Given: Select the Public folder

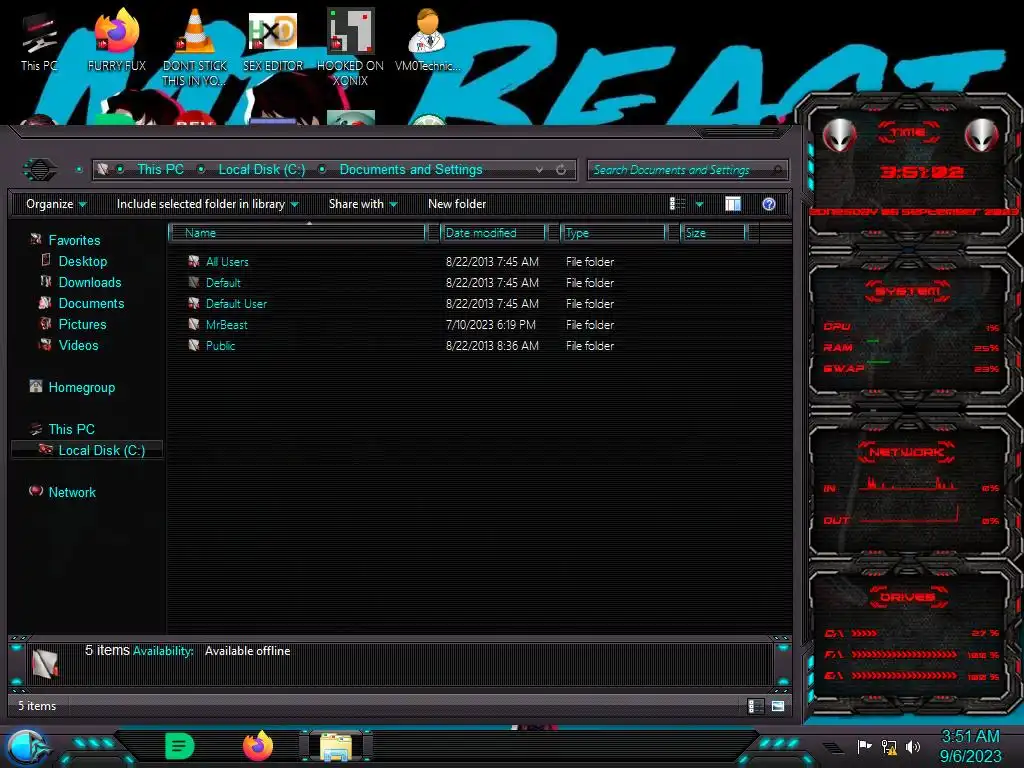Looking at the screenshot, I should point(220,345).
